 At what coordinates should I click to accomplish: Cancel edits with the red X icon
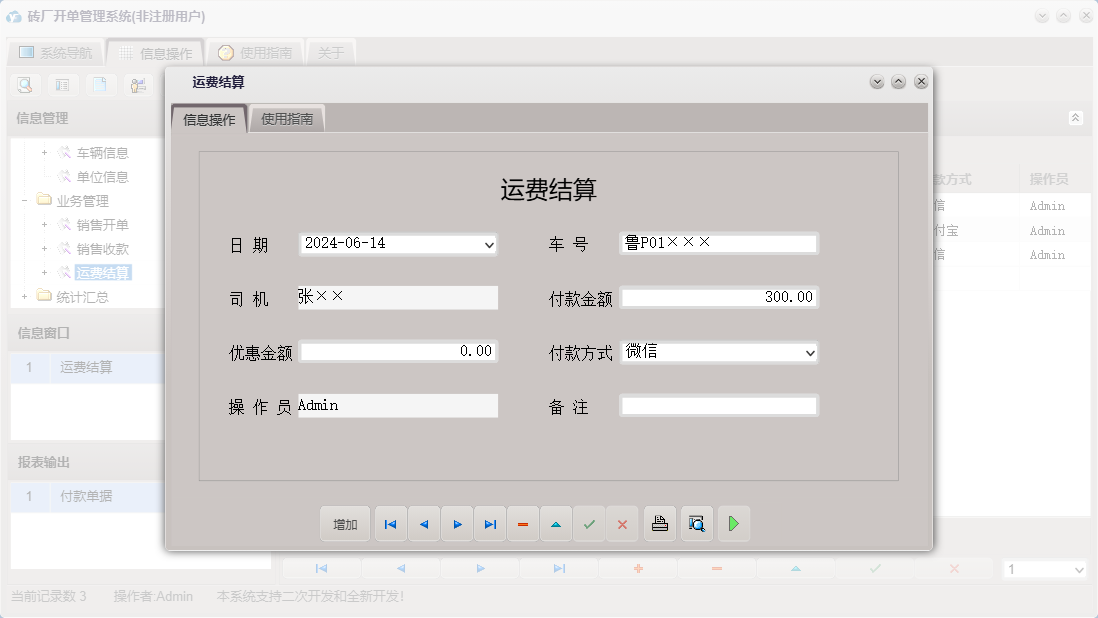click(x=622, y=523)
